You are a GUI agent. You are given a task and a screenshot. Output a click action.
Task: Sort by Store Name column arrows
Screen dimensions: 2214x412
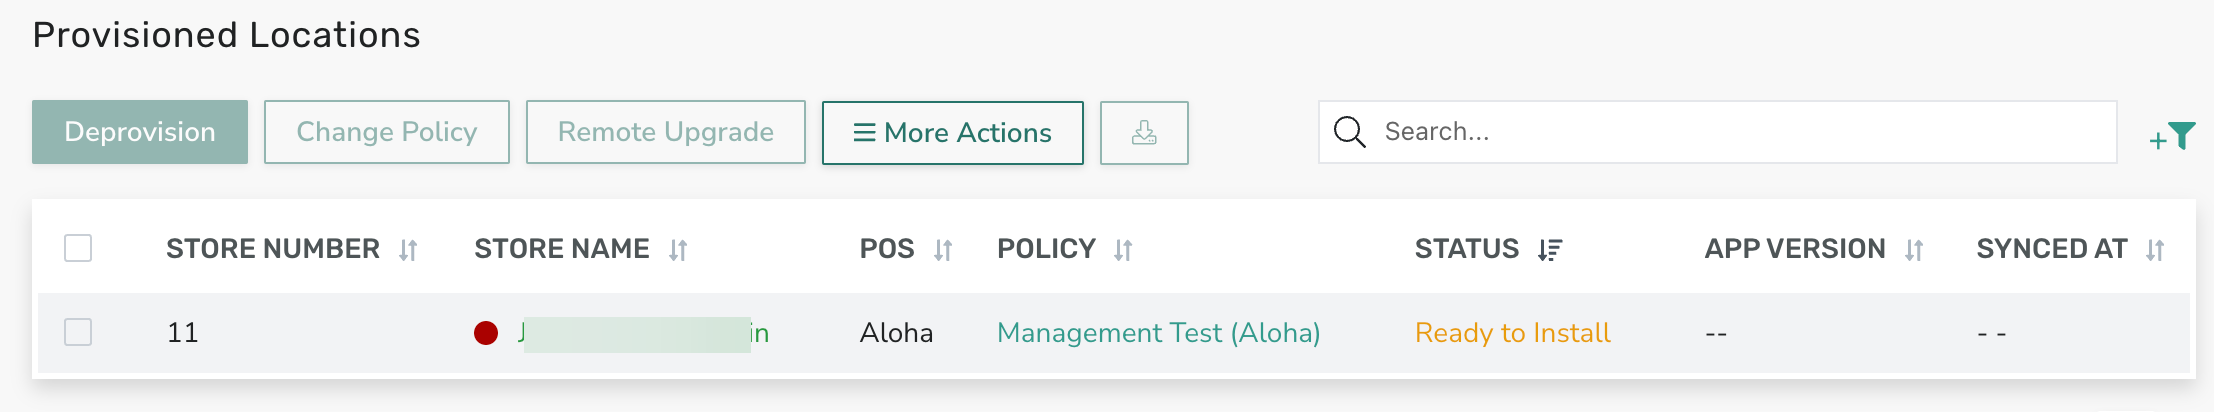pos(678,250)
